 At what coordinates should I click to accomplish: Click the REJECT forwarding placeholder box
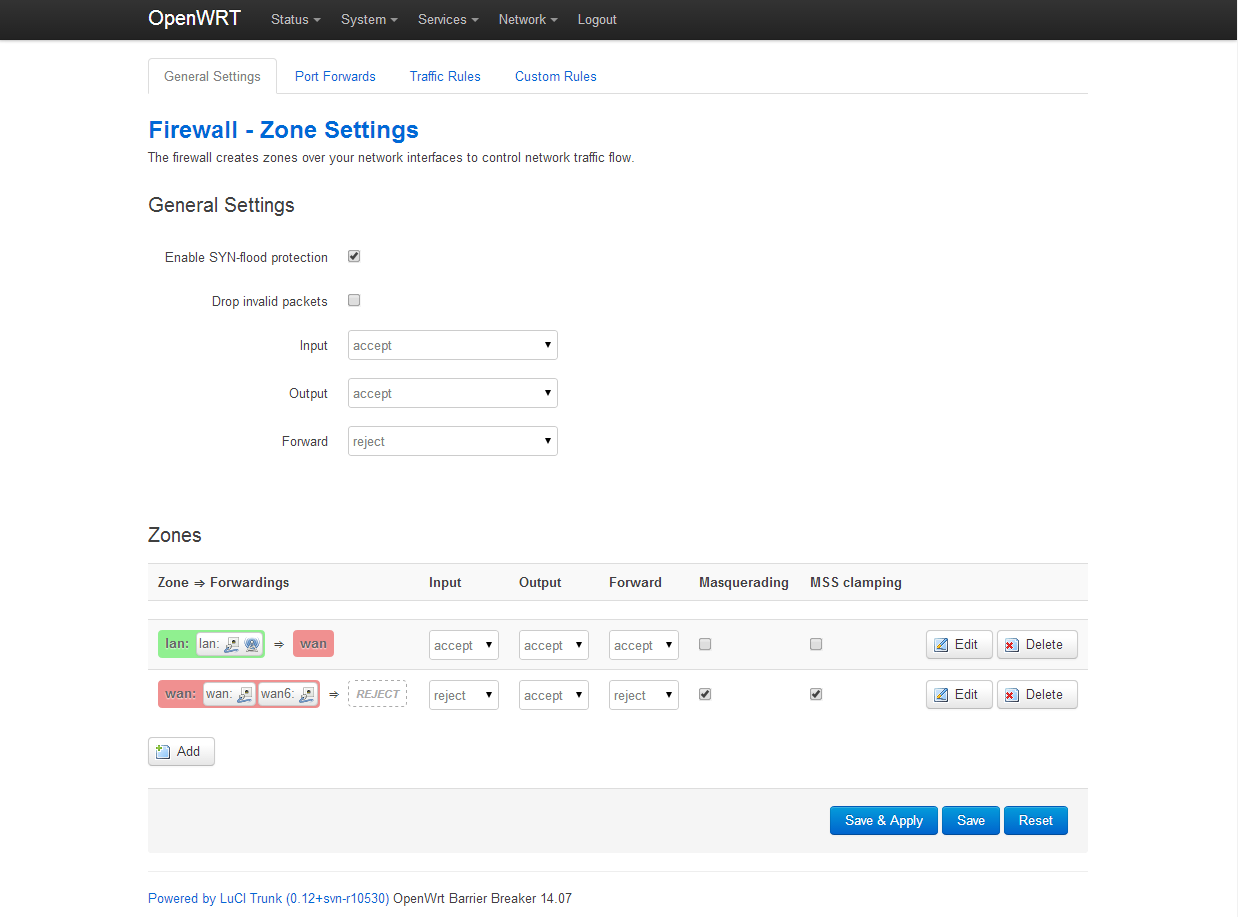378,694
